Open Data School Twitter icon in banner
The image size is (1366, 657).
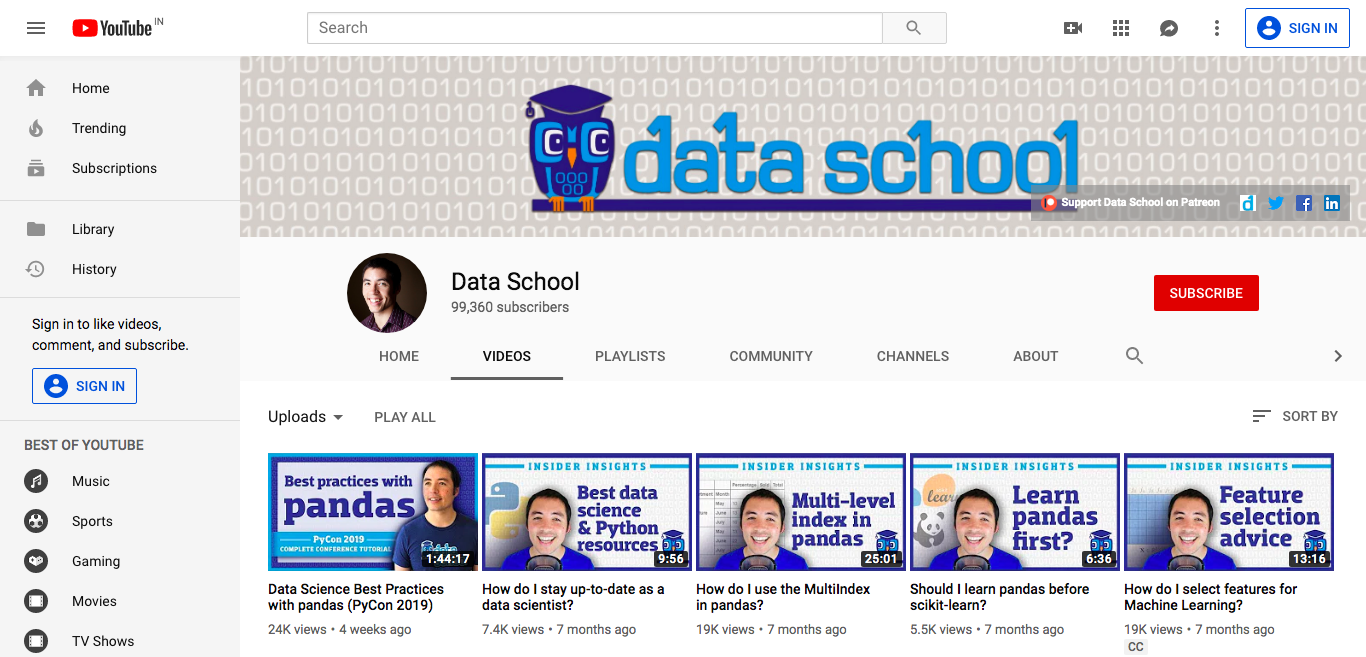click(1276, 203)
